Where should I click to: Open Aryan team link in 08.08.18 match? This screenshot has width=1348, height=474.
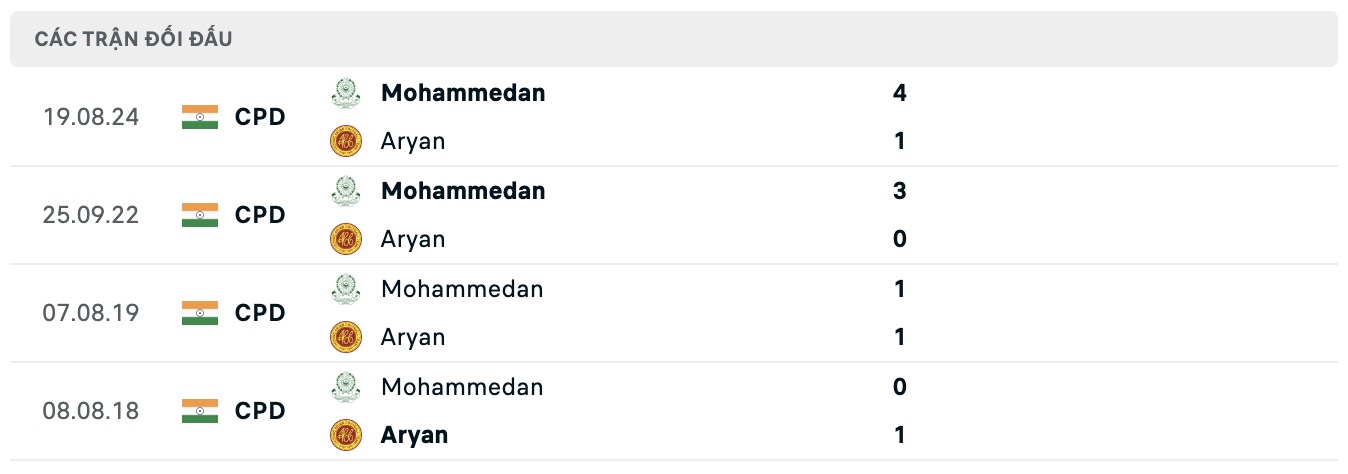pyautogui.click(x=414, y=435)
